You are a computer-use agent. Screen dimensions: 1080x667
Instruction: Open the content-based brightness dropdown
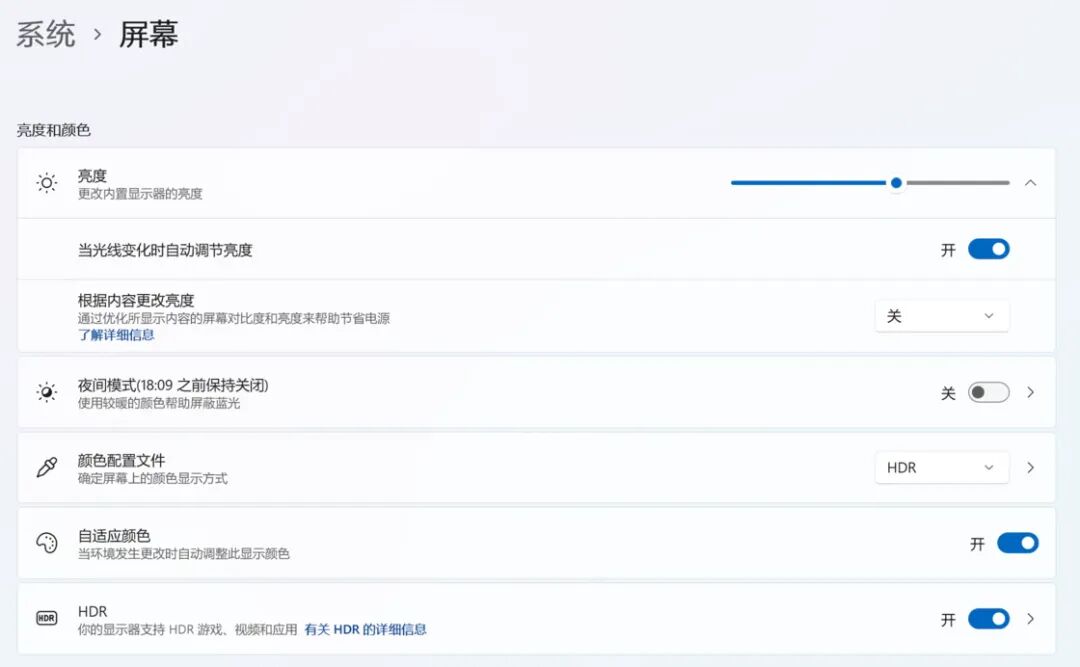942,316
